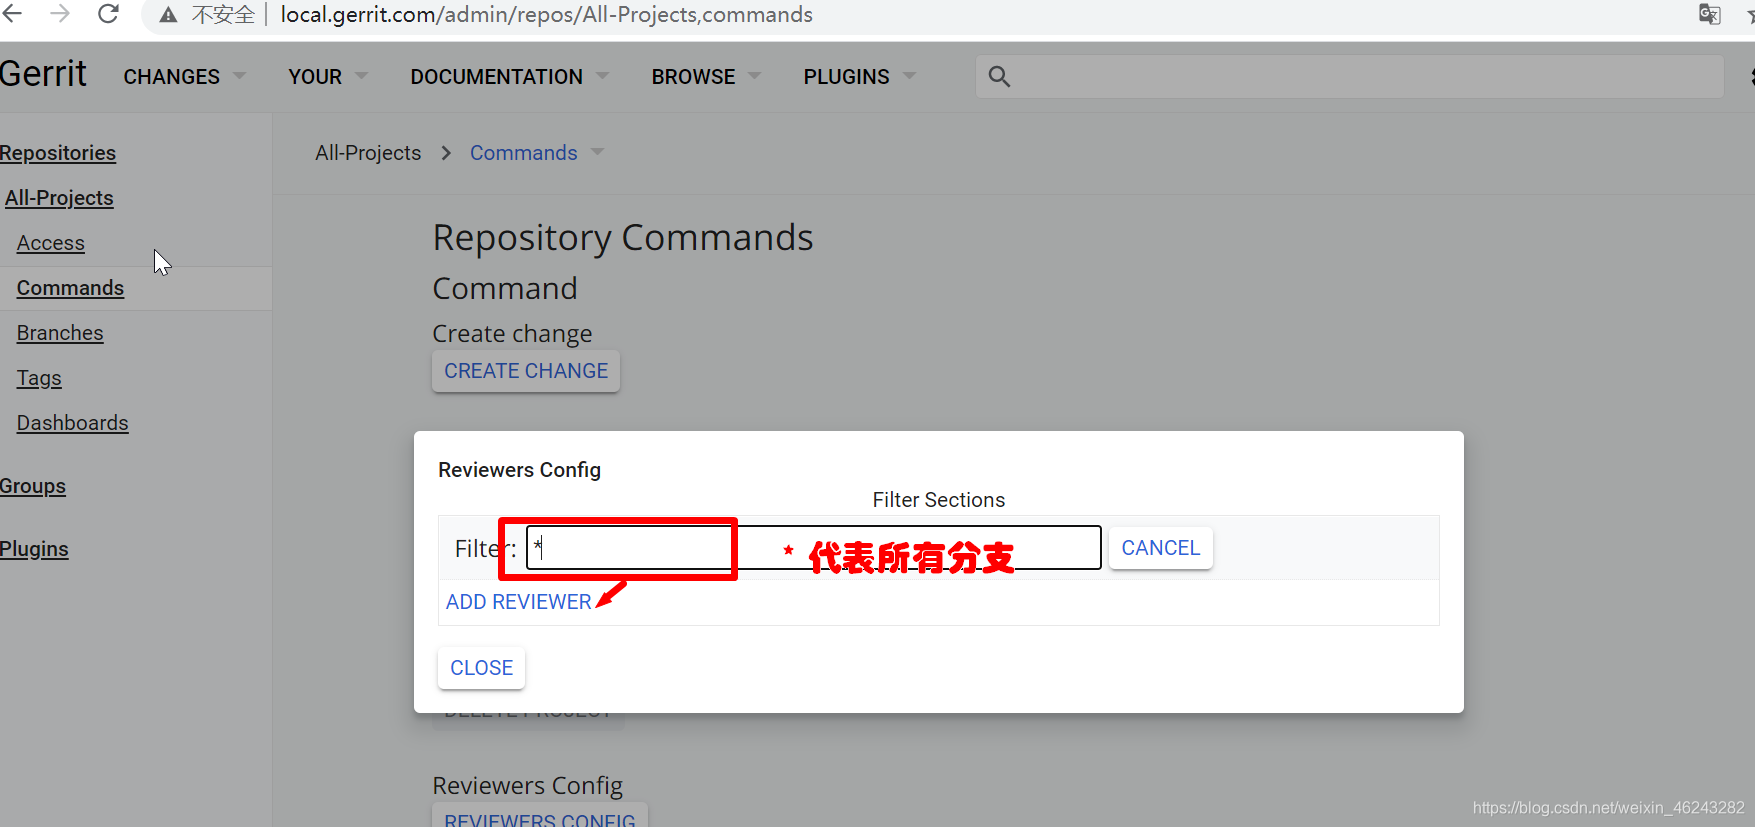Expand the CHANGES dropdown arrow
1755x827 pixels.
pyautogui.click(x=239, y=76)
